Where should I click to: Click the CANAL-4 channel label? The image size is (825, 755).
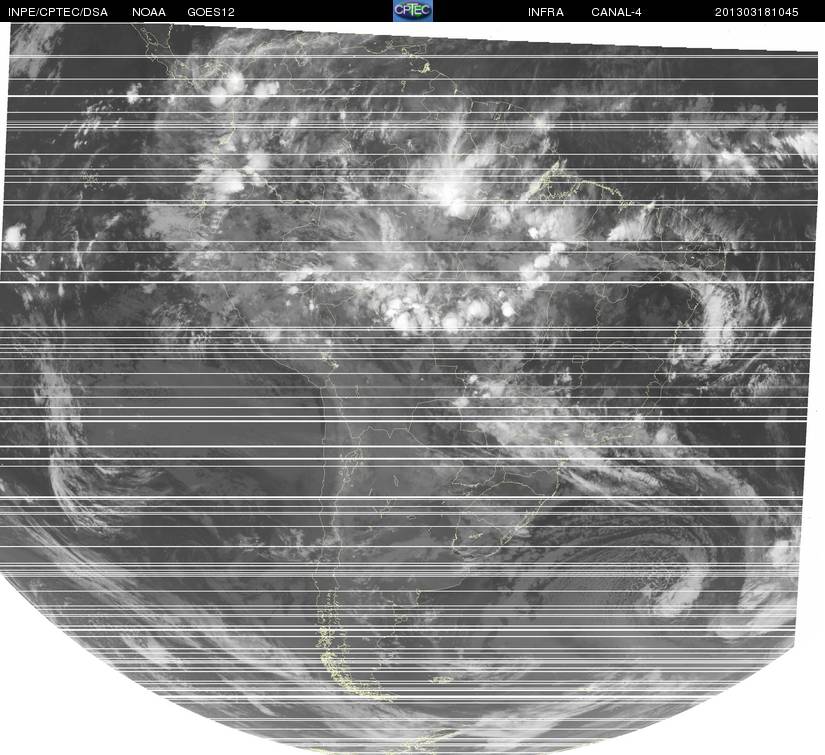click(616, 12)
